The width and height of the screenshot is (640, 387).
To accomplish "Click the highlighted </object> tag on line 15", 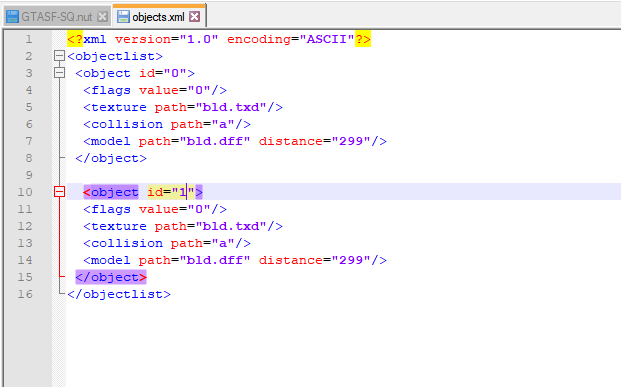I will click(111, 277).
